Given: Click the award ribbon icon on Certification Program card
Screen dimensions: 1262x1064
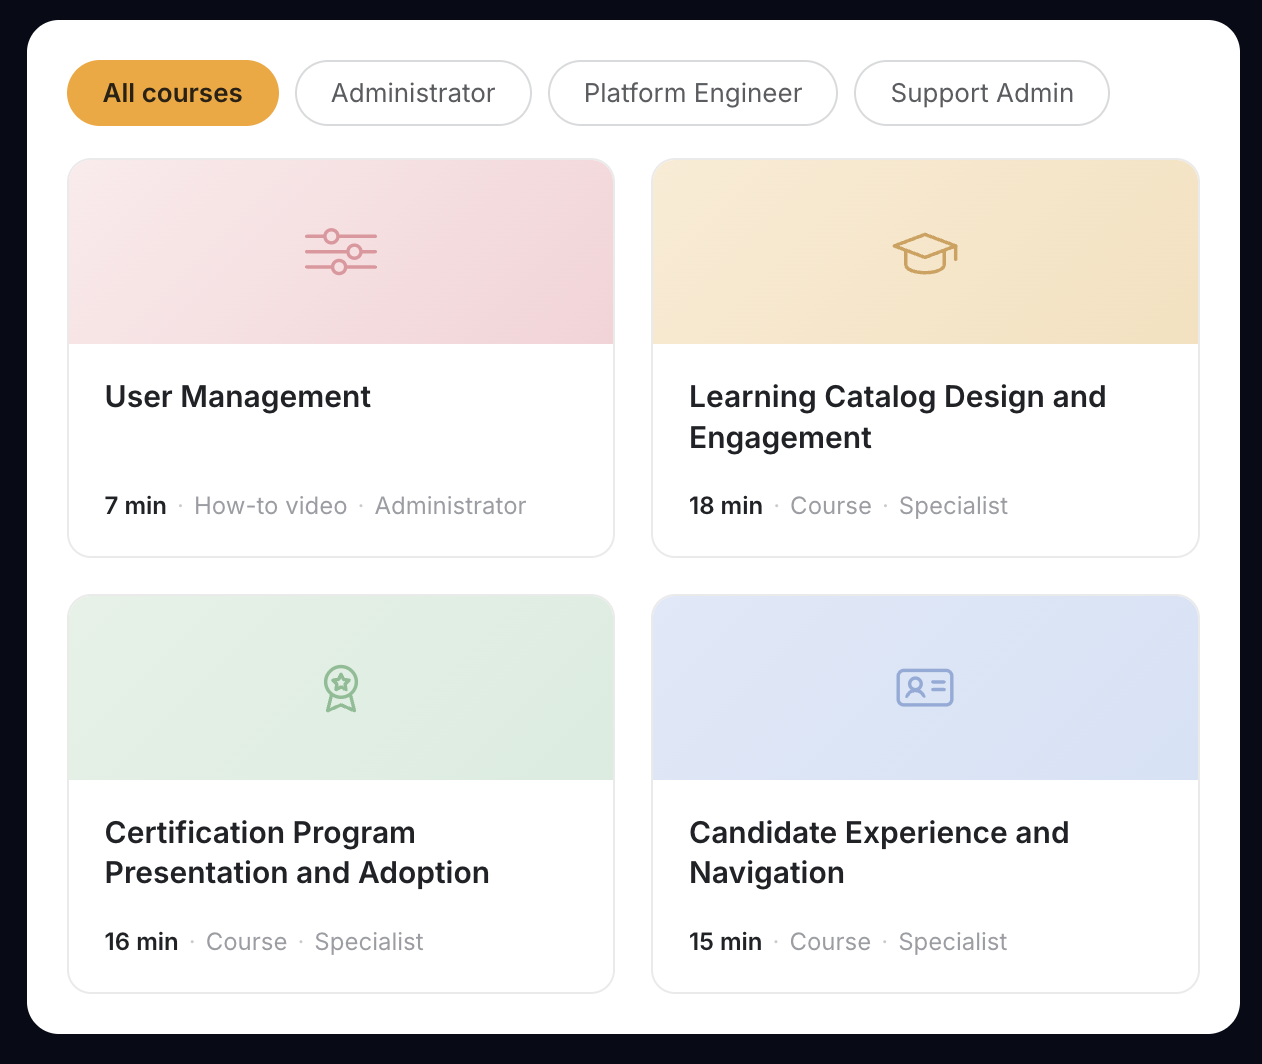Looking at the screenshot, I should (x=341, y=688).
